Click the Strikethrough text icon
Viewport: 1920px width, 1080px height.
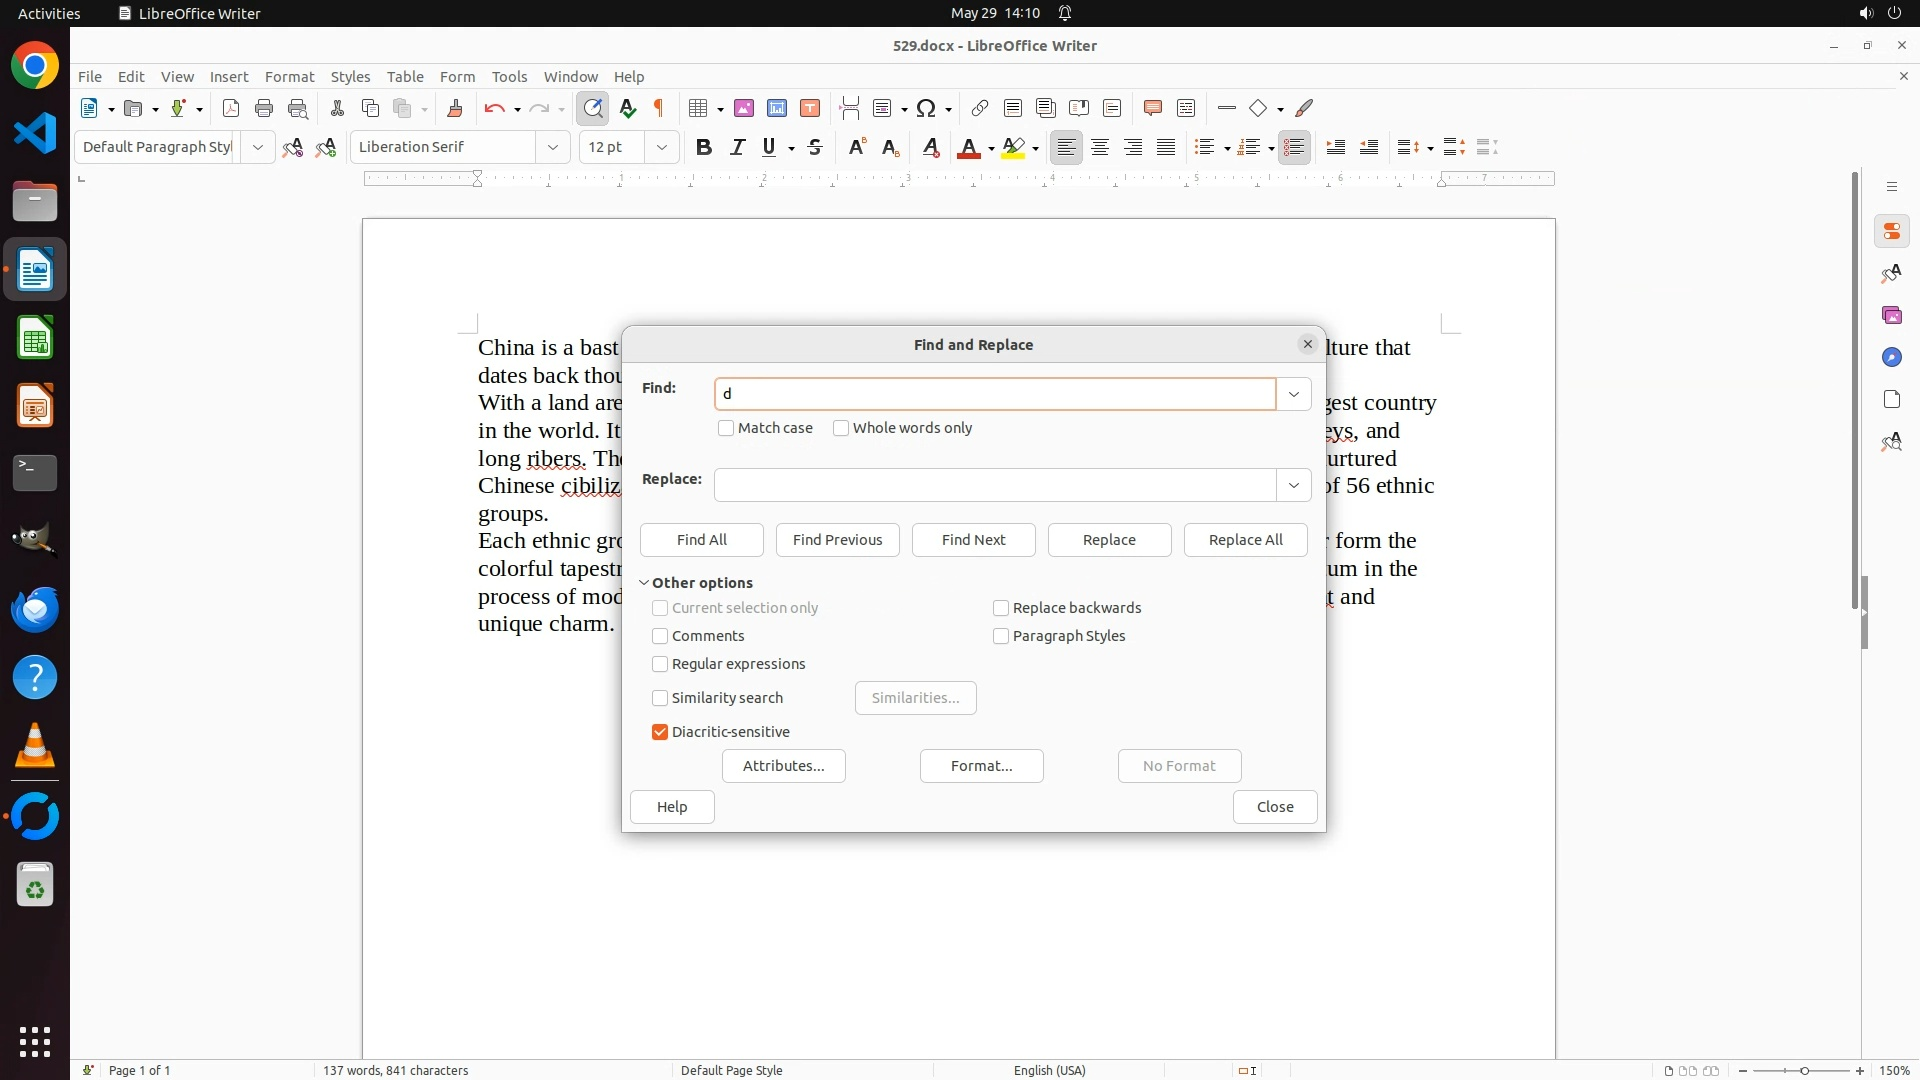[x=815, y=148]
